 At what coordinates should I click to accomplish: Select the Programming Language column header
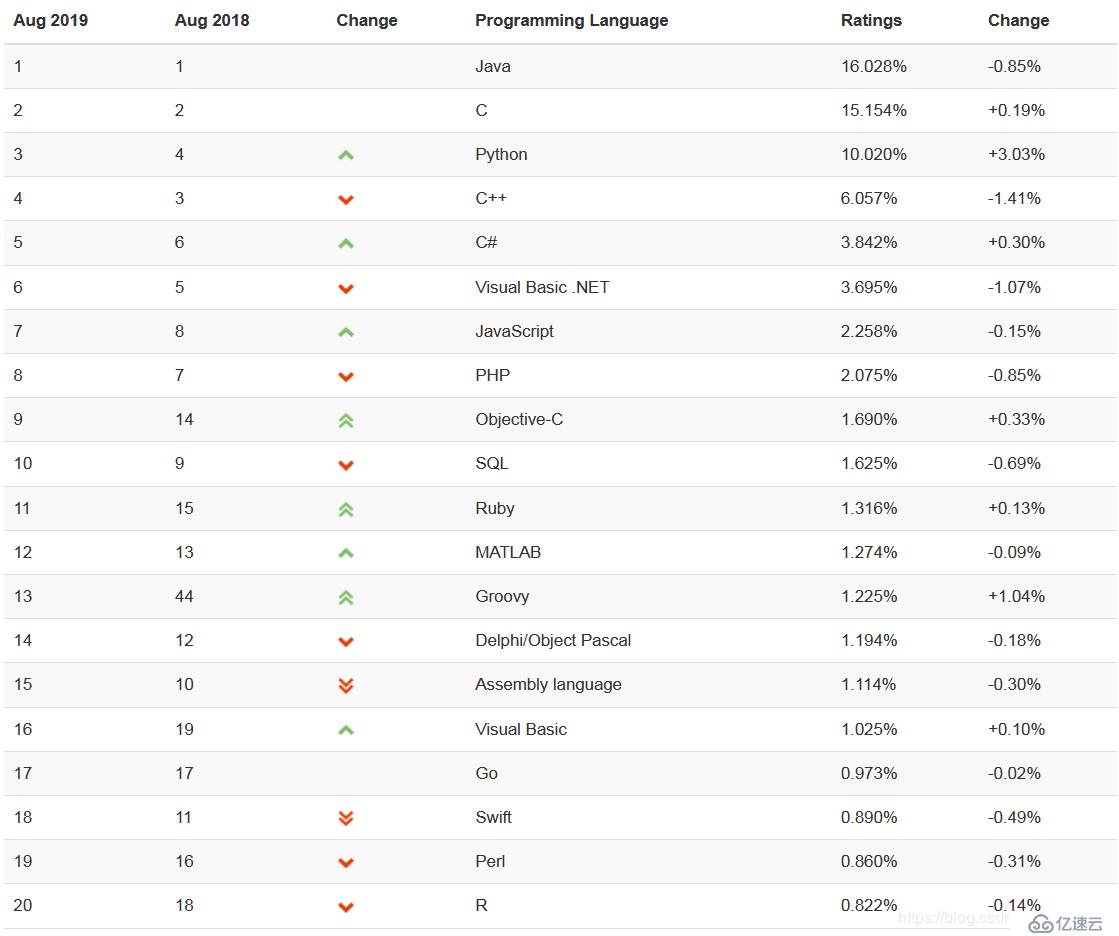[x=572, y=21]
